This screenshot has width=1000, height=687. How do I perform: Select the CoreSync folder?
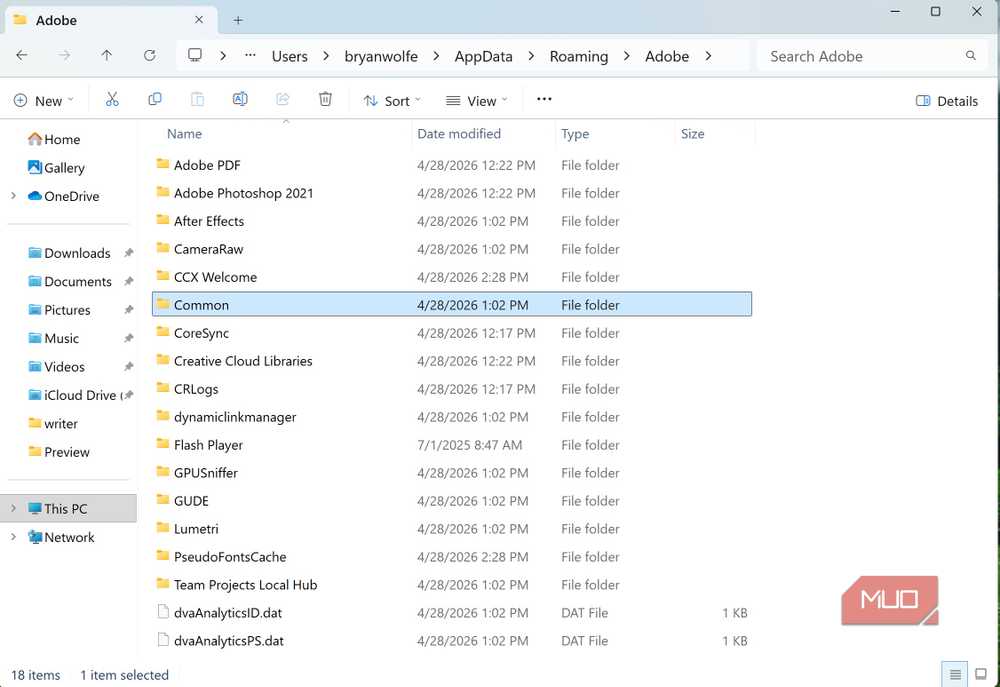452,333
